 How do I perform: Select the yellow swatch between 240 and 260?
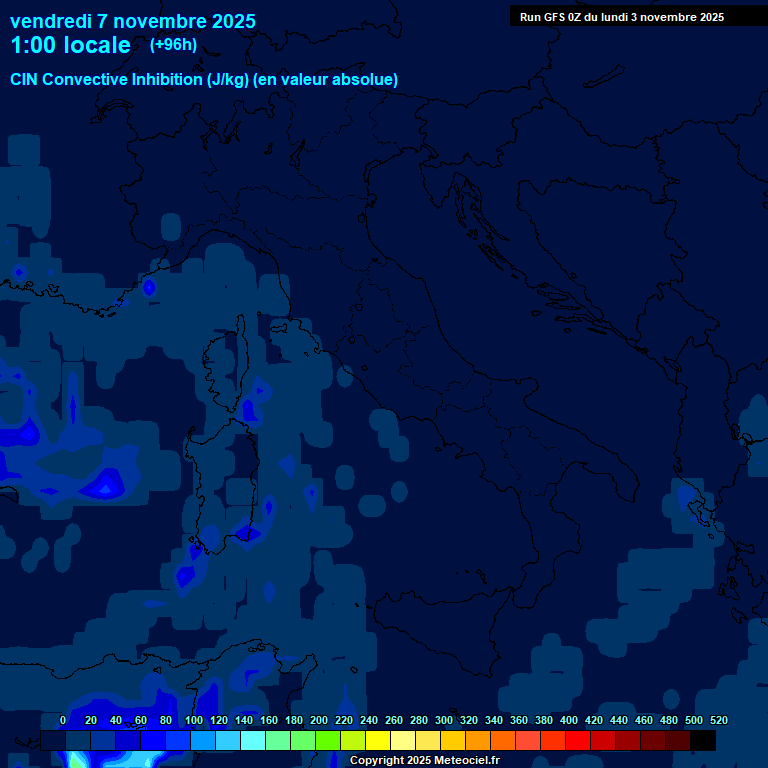[378, 740]
